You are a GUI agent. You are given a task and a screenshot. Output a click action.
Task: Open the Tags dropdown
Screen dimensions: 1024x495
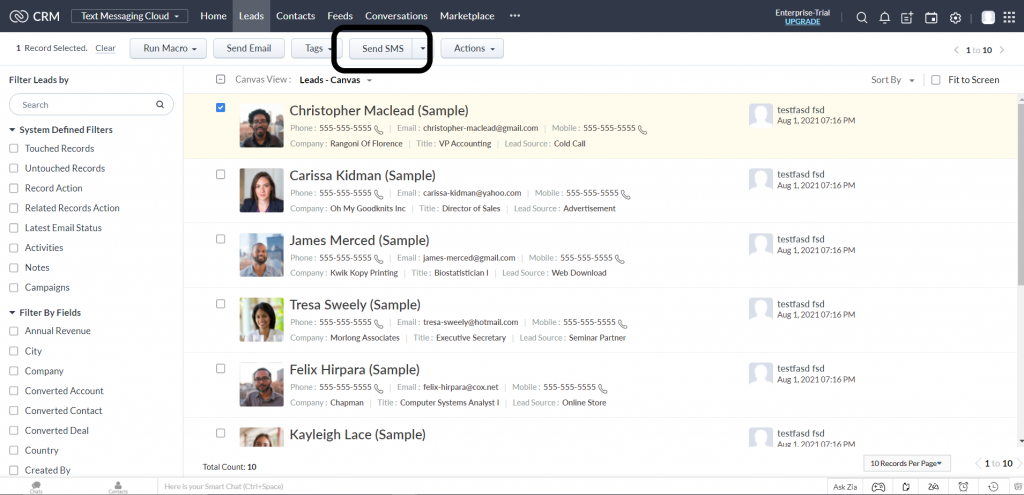(316, 48)
